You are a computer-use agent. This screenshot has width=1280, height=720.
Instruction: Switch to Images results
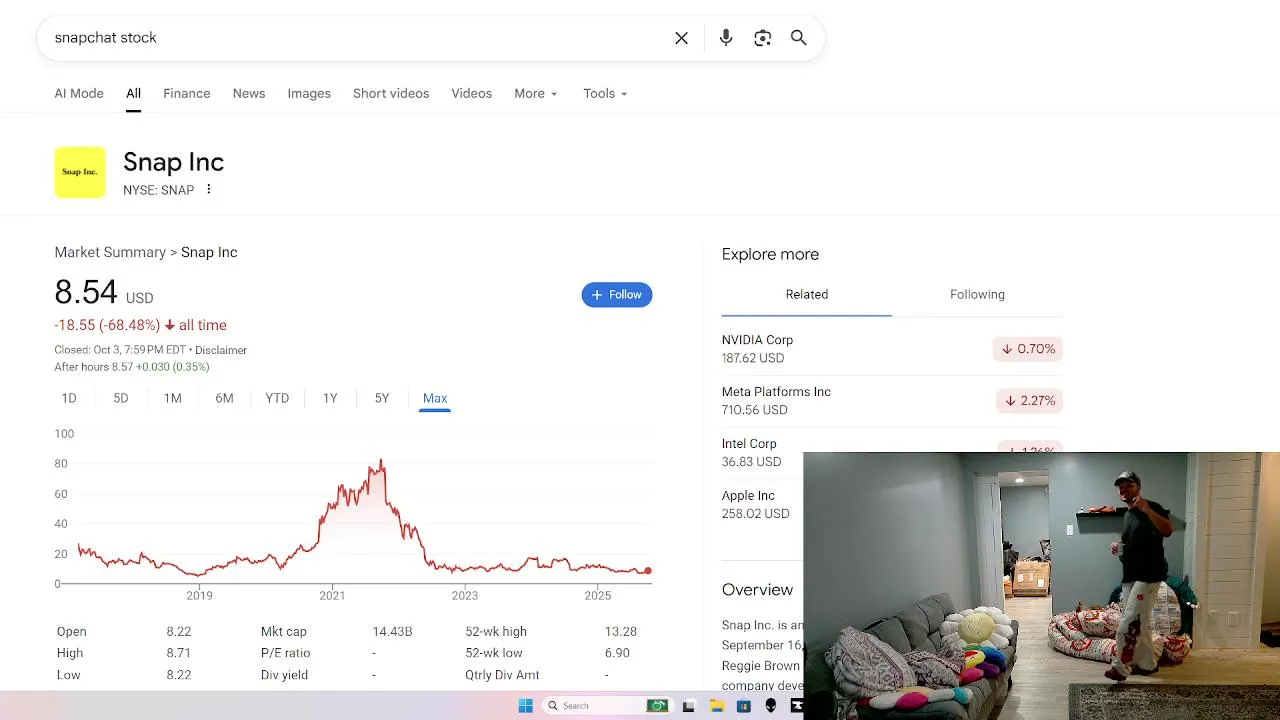tap(309, 93)
